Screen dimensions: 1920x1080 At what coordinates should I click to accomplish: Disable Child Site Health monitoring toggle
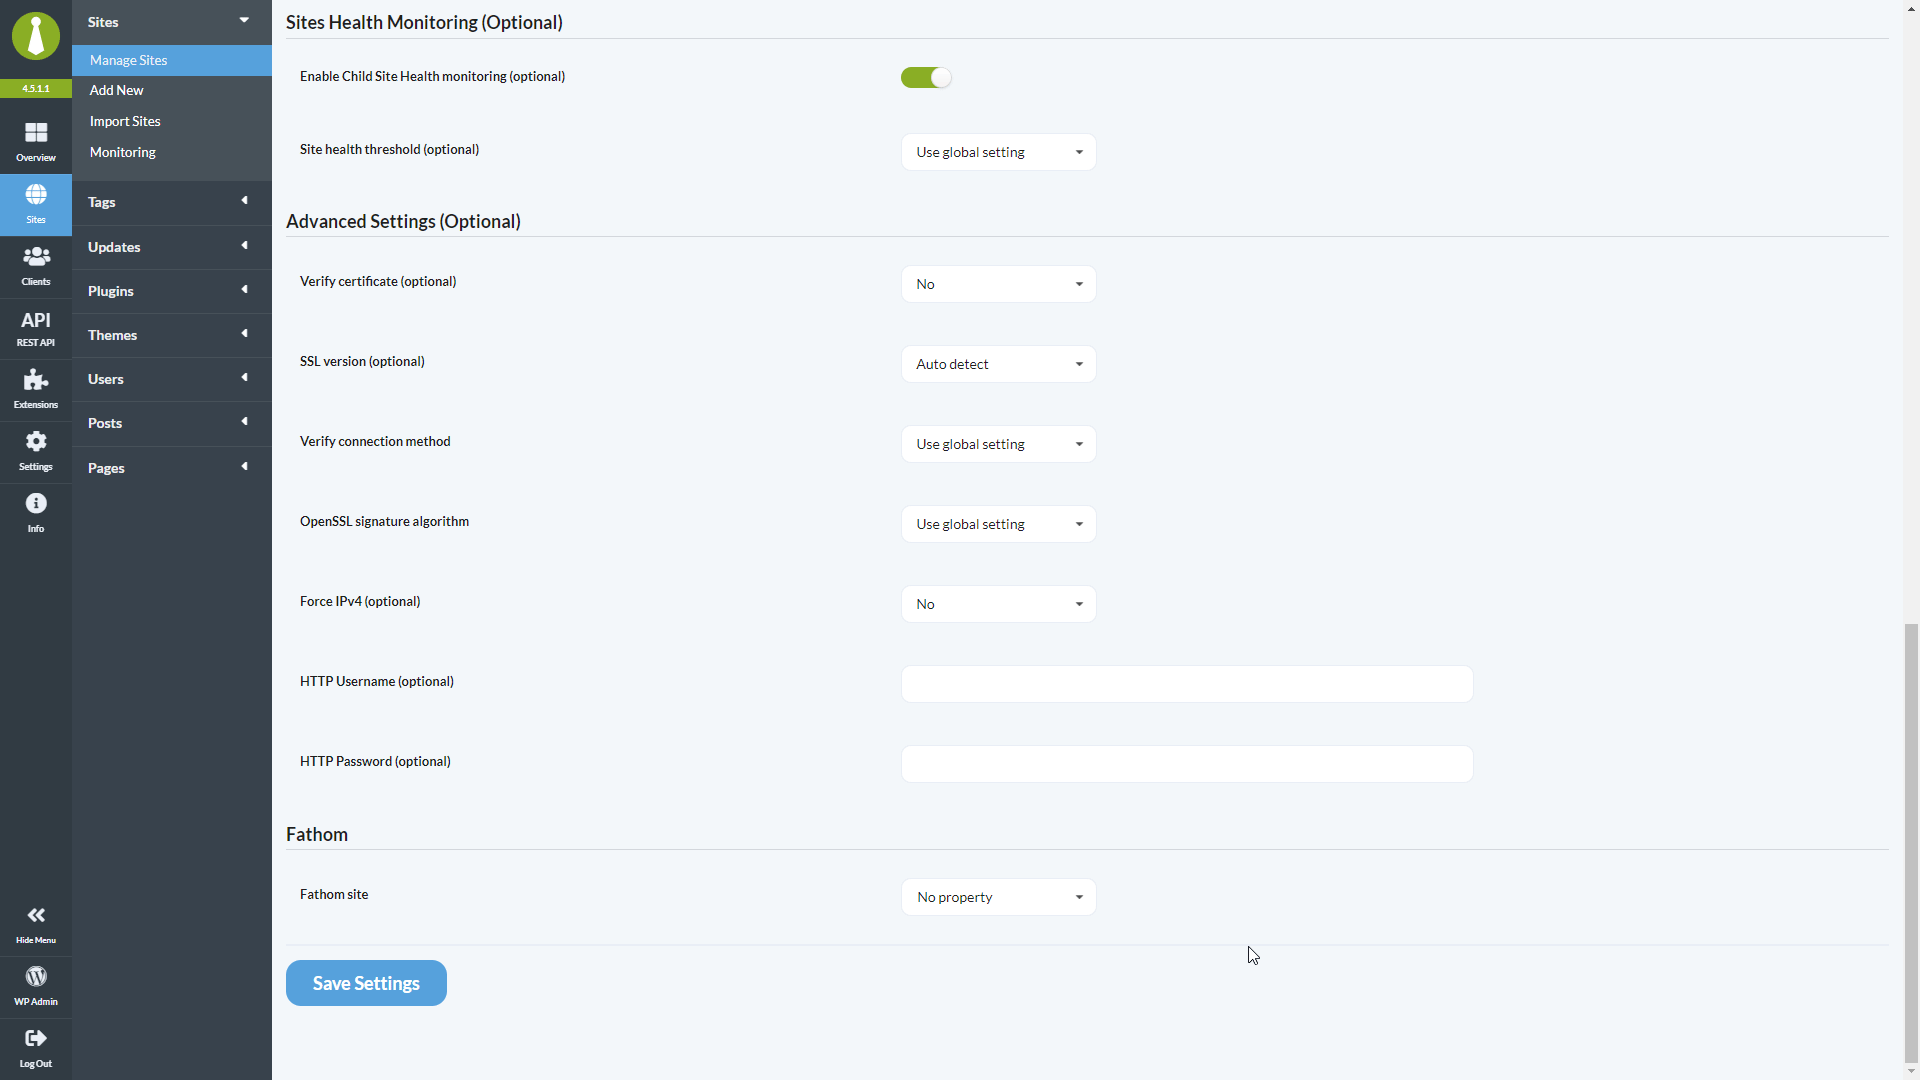tap(925, 77)
